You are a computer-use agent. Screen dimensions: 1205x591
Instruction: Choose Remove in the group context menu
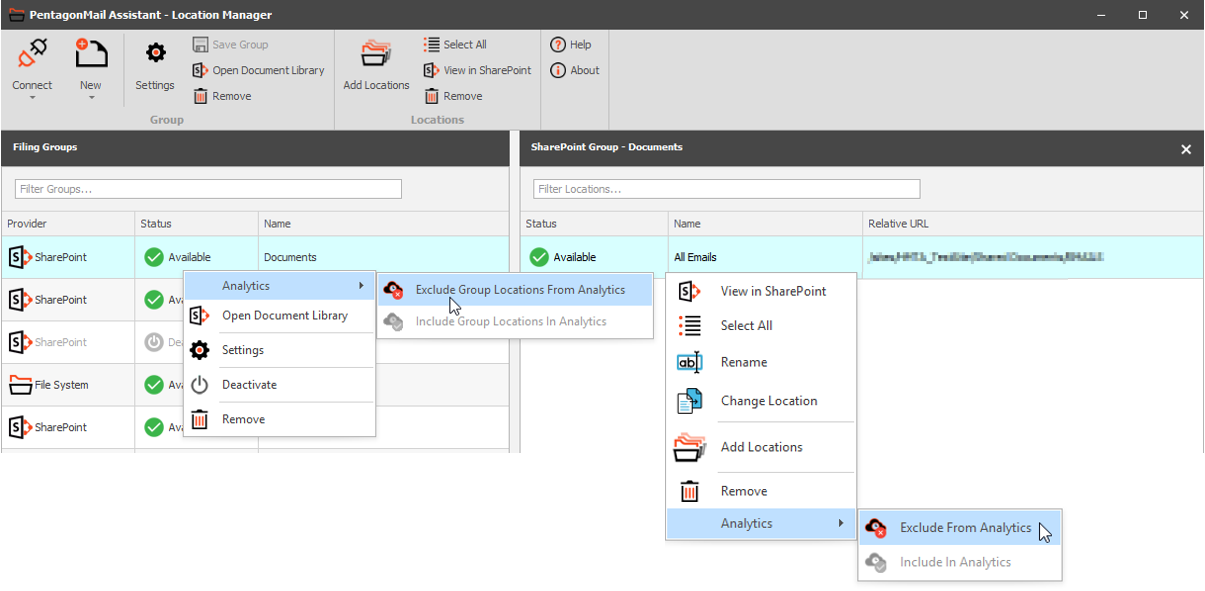click(279, 419)
